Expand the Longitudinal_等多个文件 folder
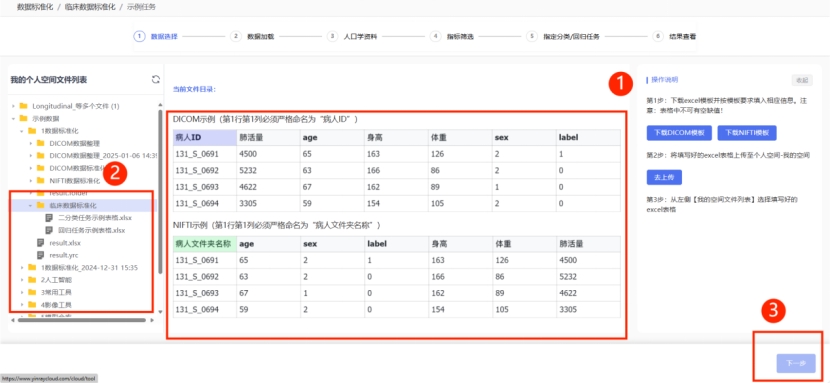Image resolution: width=830 pixels, height=383 pixels. (x=13, y=106)
